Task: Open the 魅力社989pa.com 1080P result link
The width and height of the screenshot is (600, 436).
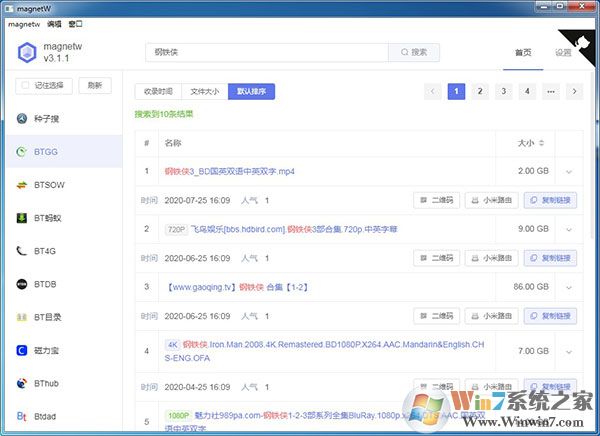Action: [325, 421]
